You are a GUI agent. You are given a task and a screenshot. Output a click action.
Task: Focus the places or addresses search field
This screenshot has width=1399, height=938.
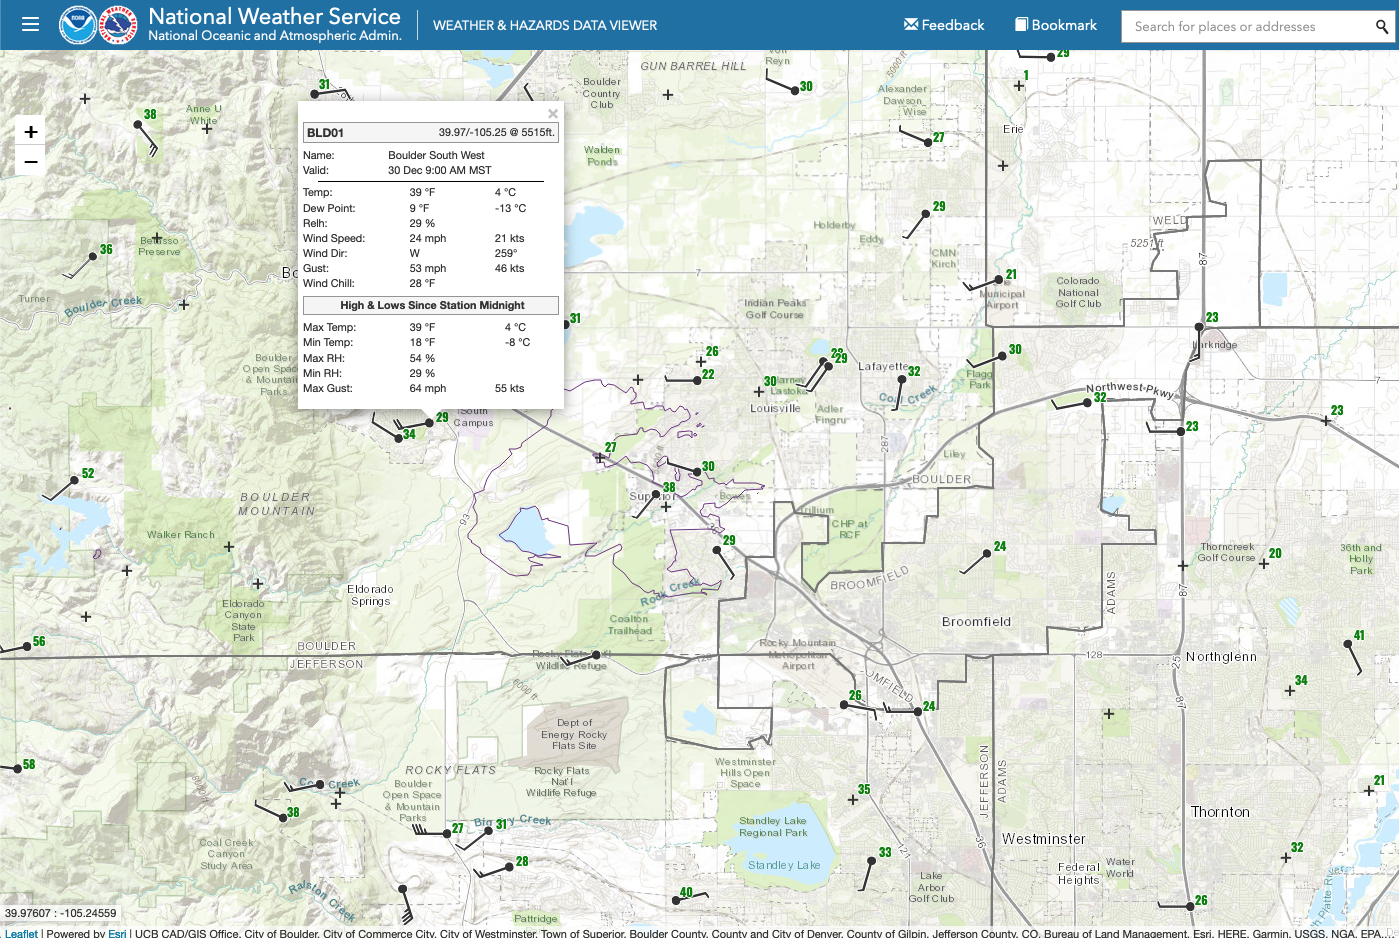click(x=1246, y=27)
